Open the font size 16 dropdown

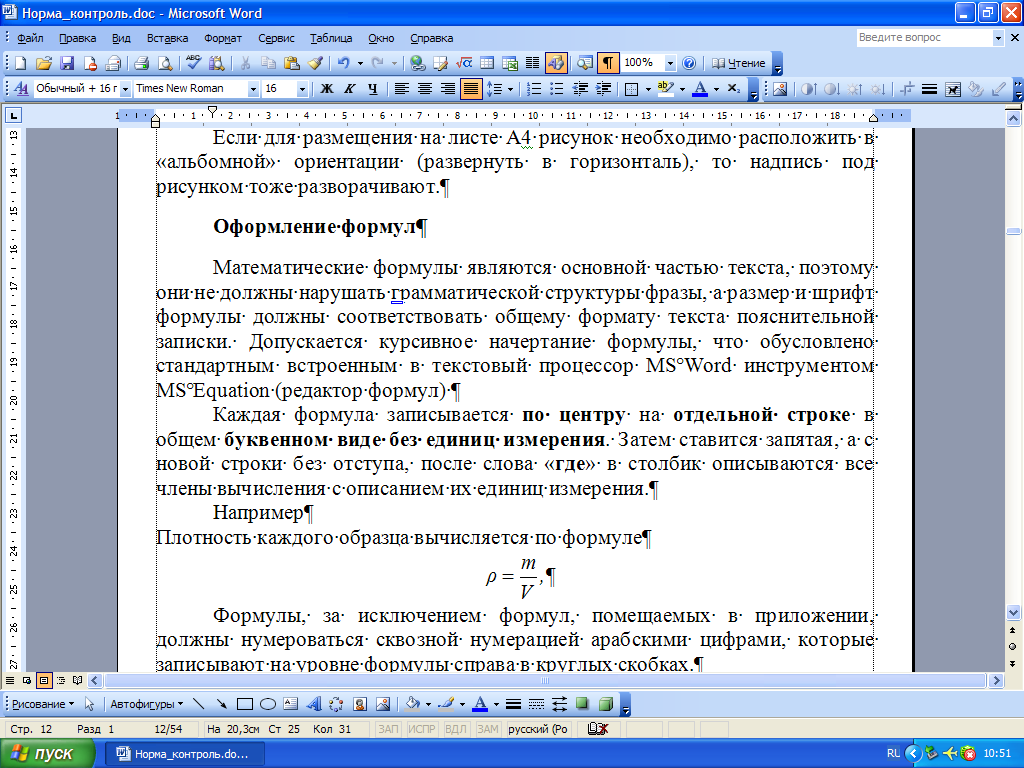pos(302,89)
